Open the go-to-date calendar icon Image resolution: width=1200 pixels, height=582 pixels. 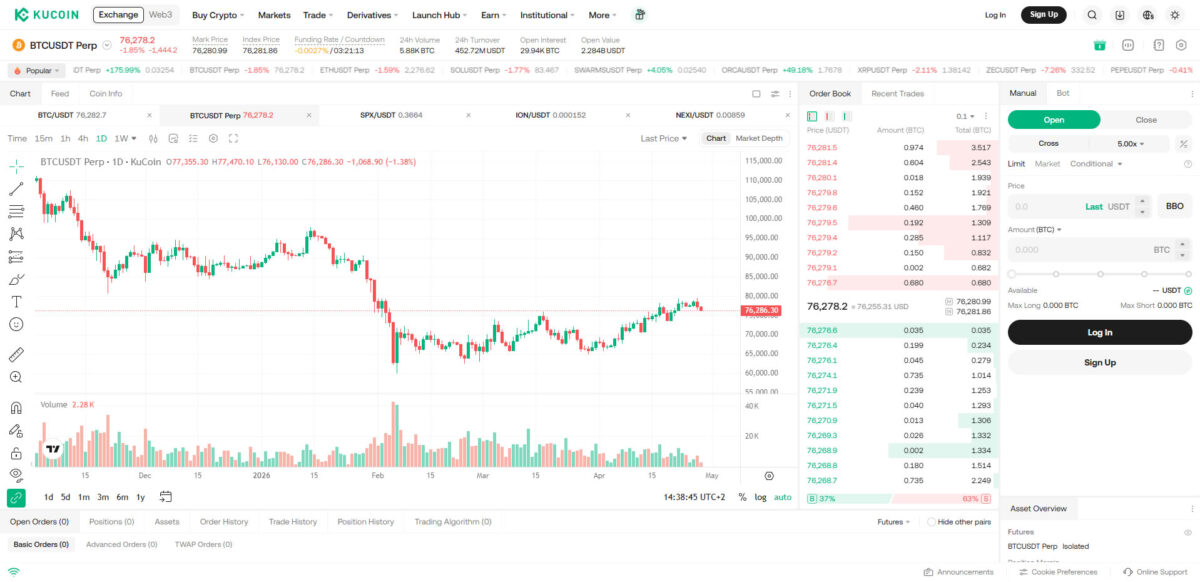tap(166, 497)
